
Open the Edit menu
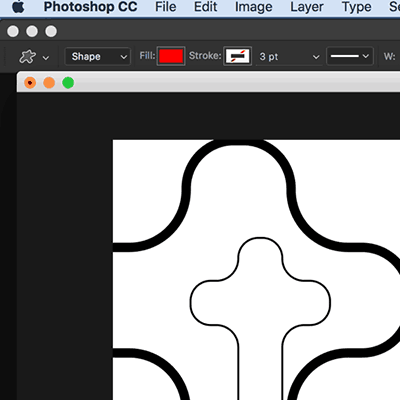pyautogui.click(x=205, y=7)
